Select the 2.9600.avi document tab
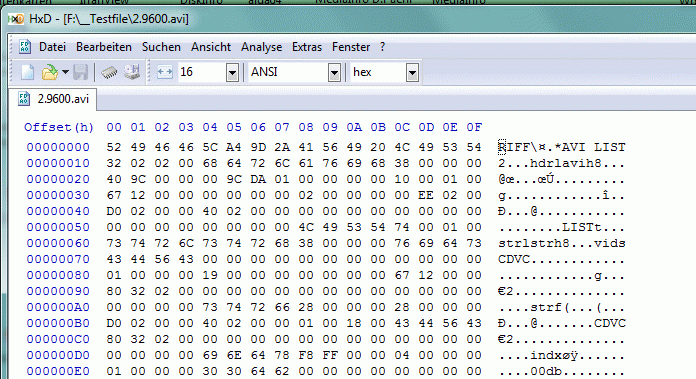This screenshot has width=696, height=379. click(x=53, y=99)
